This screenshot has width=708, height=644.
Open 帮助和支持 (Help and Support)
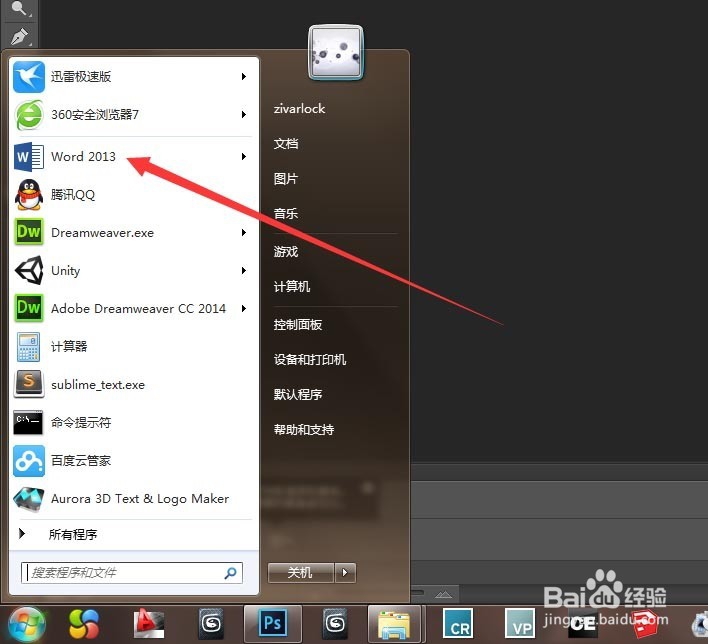click(x=304, y=429)
